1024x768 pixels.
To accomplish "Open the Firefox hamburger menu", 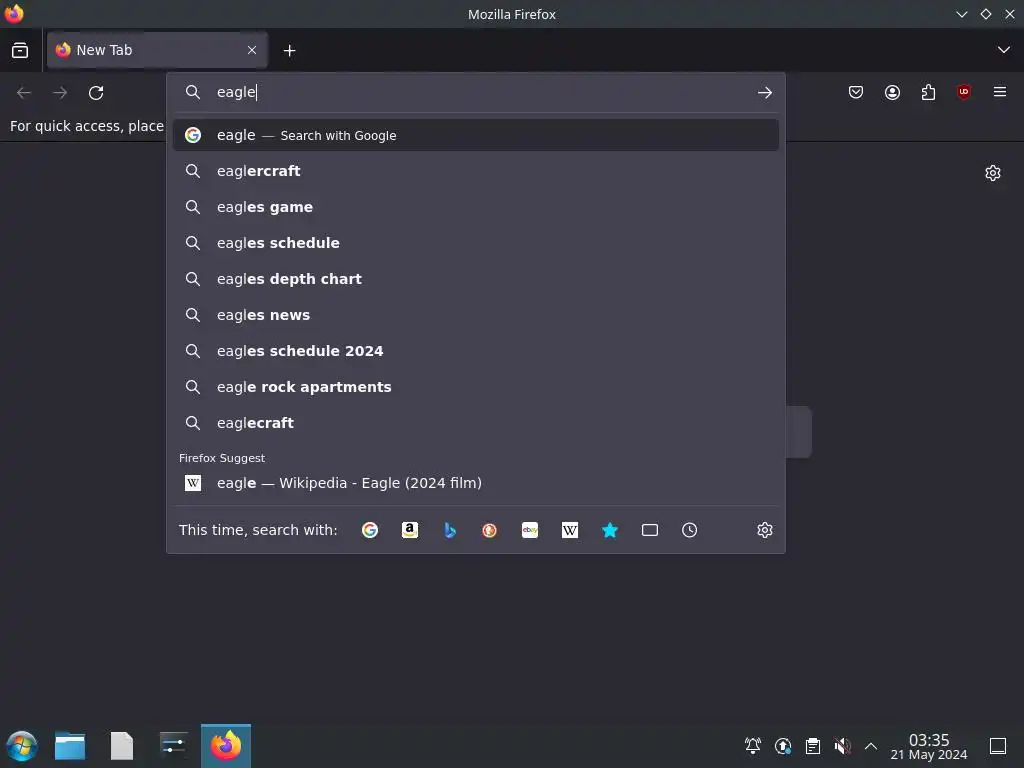I will point(1000,93).
